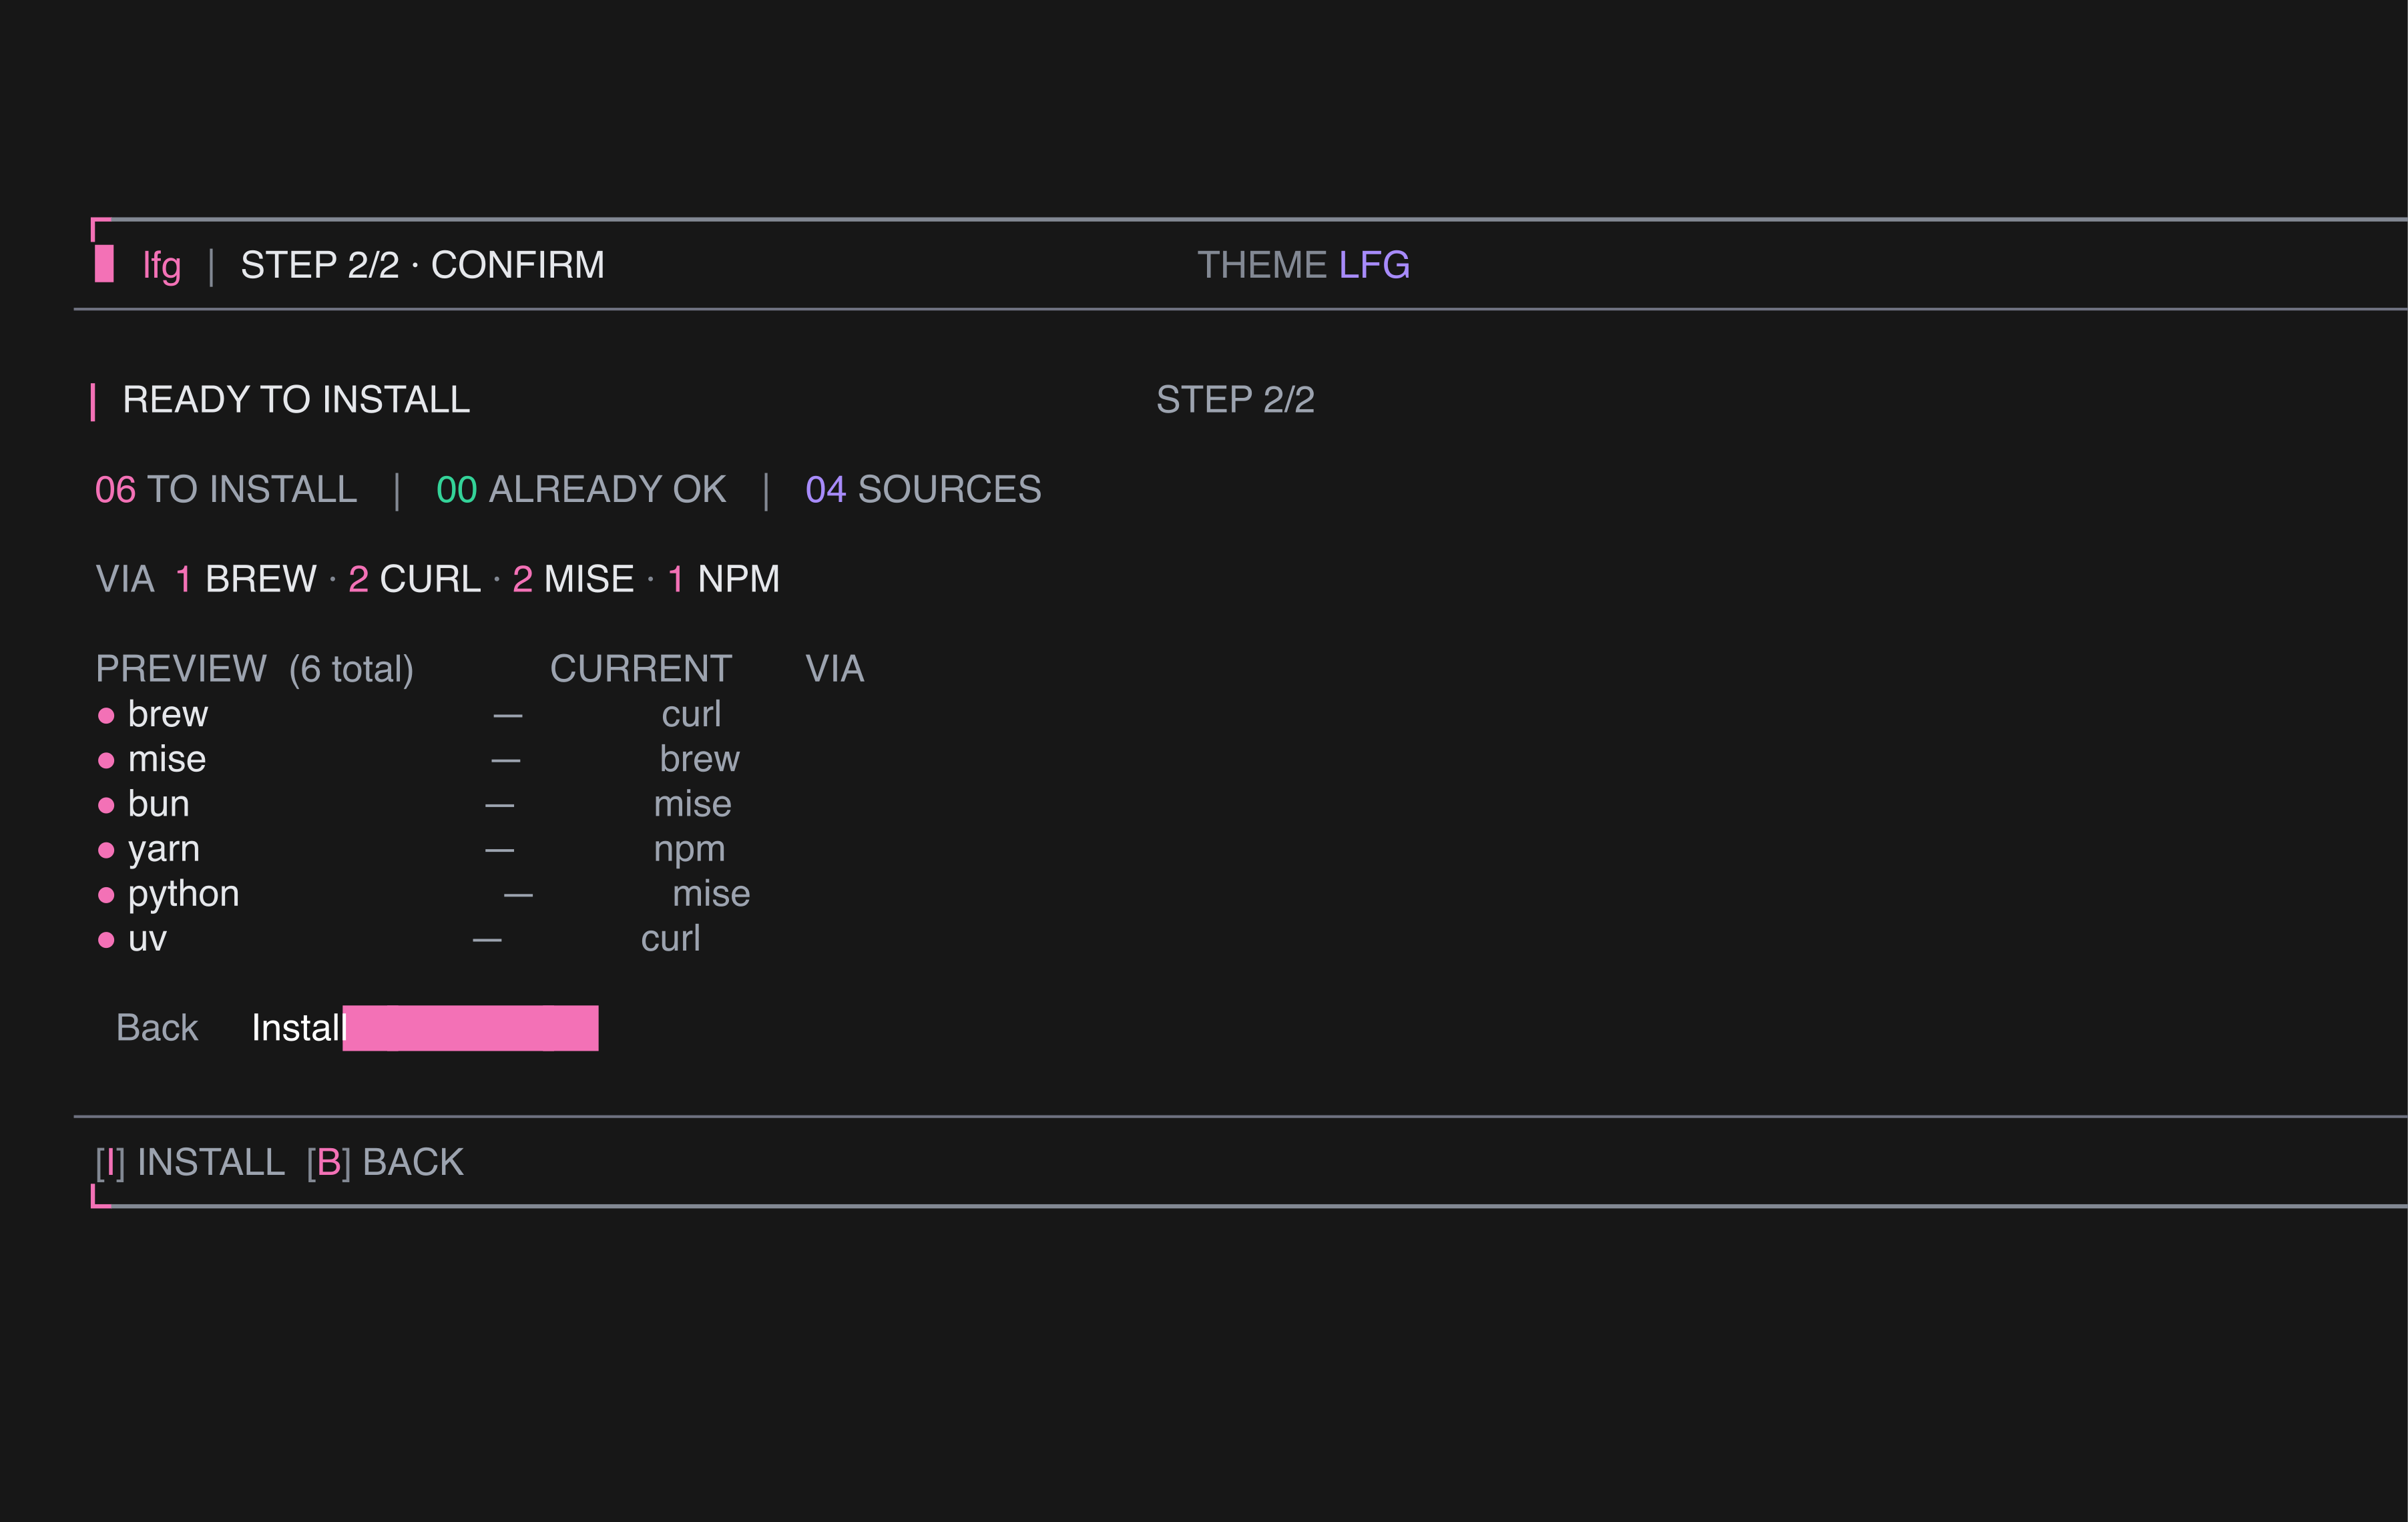Select the [I] INSTALL shortcut hint

(x=190, y=1162)
